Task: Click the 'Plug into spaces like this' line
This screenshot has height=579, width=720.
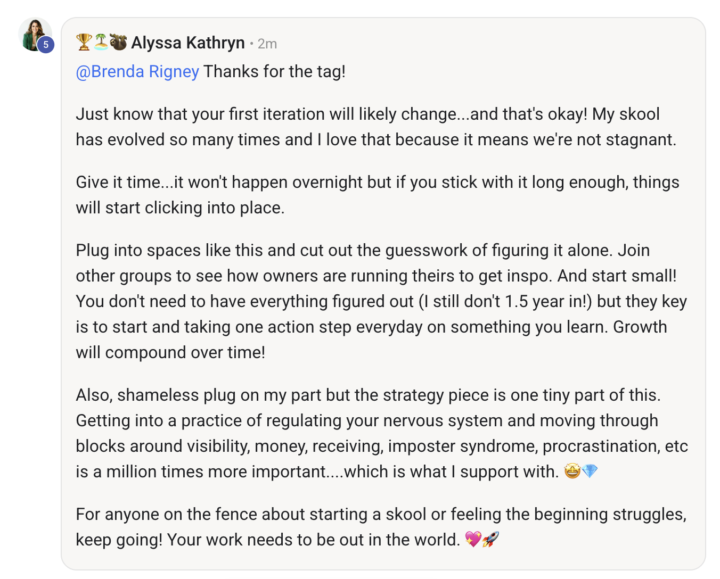Action: coord(363,251)
